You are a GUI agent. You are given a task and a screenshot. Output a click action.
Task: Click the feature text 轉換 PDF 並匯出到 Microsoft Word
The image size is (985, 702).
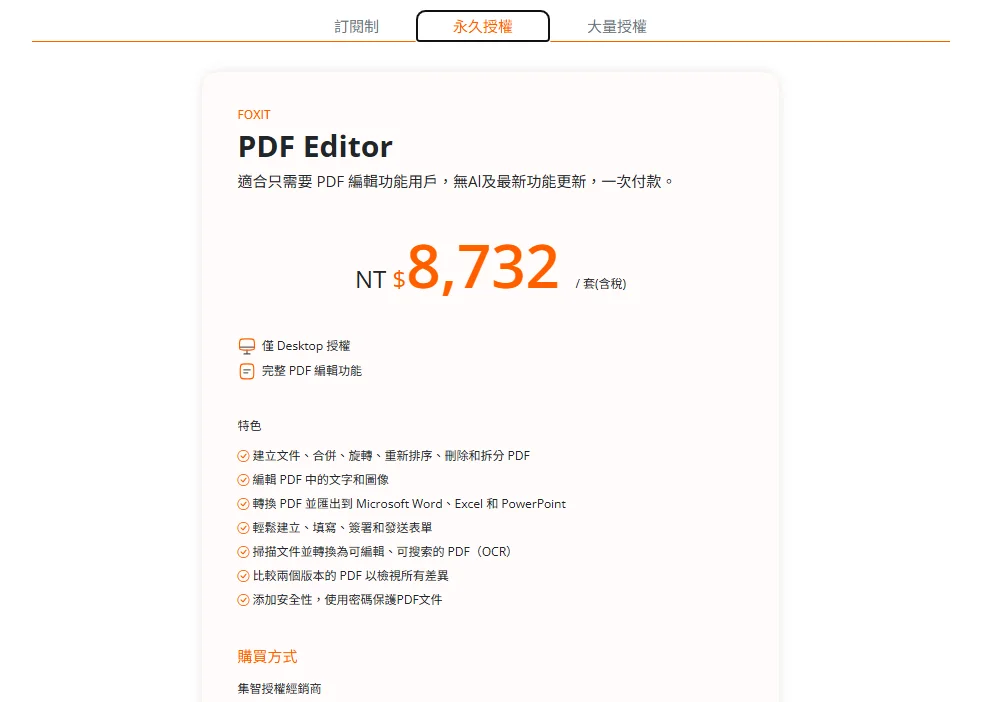[x=409, y=503]
